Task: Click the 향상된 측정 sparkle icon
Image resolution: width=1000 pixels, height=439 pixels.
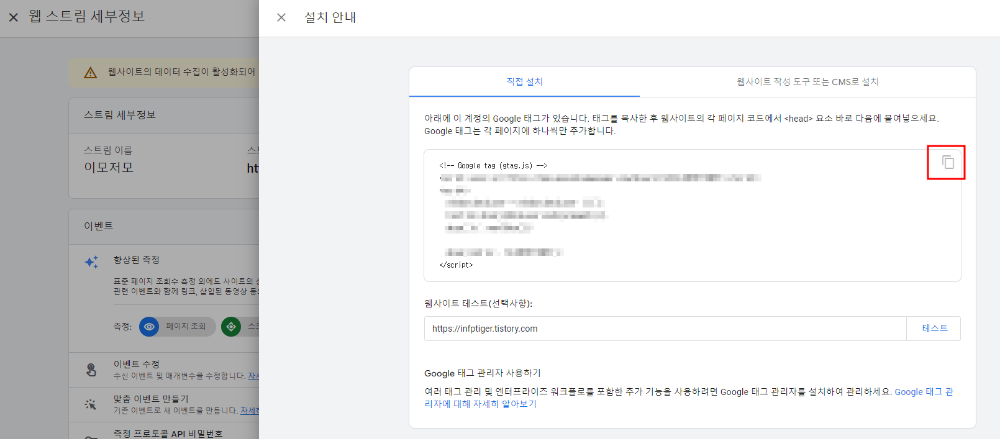Action: pyautogui.click(x=92, y=262)
